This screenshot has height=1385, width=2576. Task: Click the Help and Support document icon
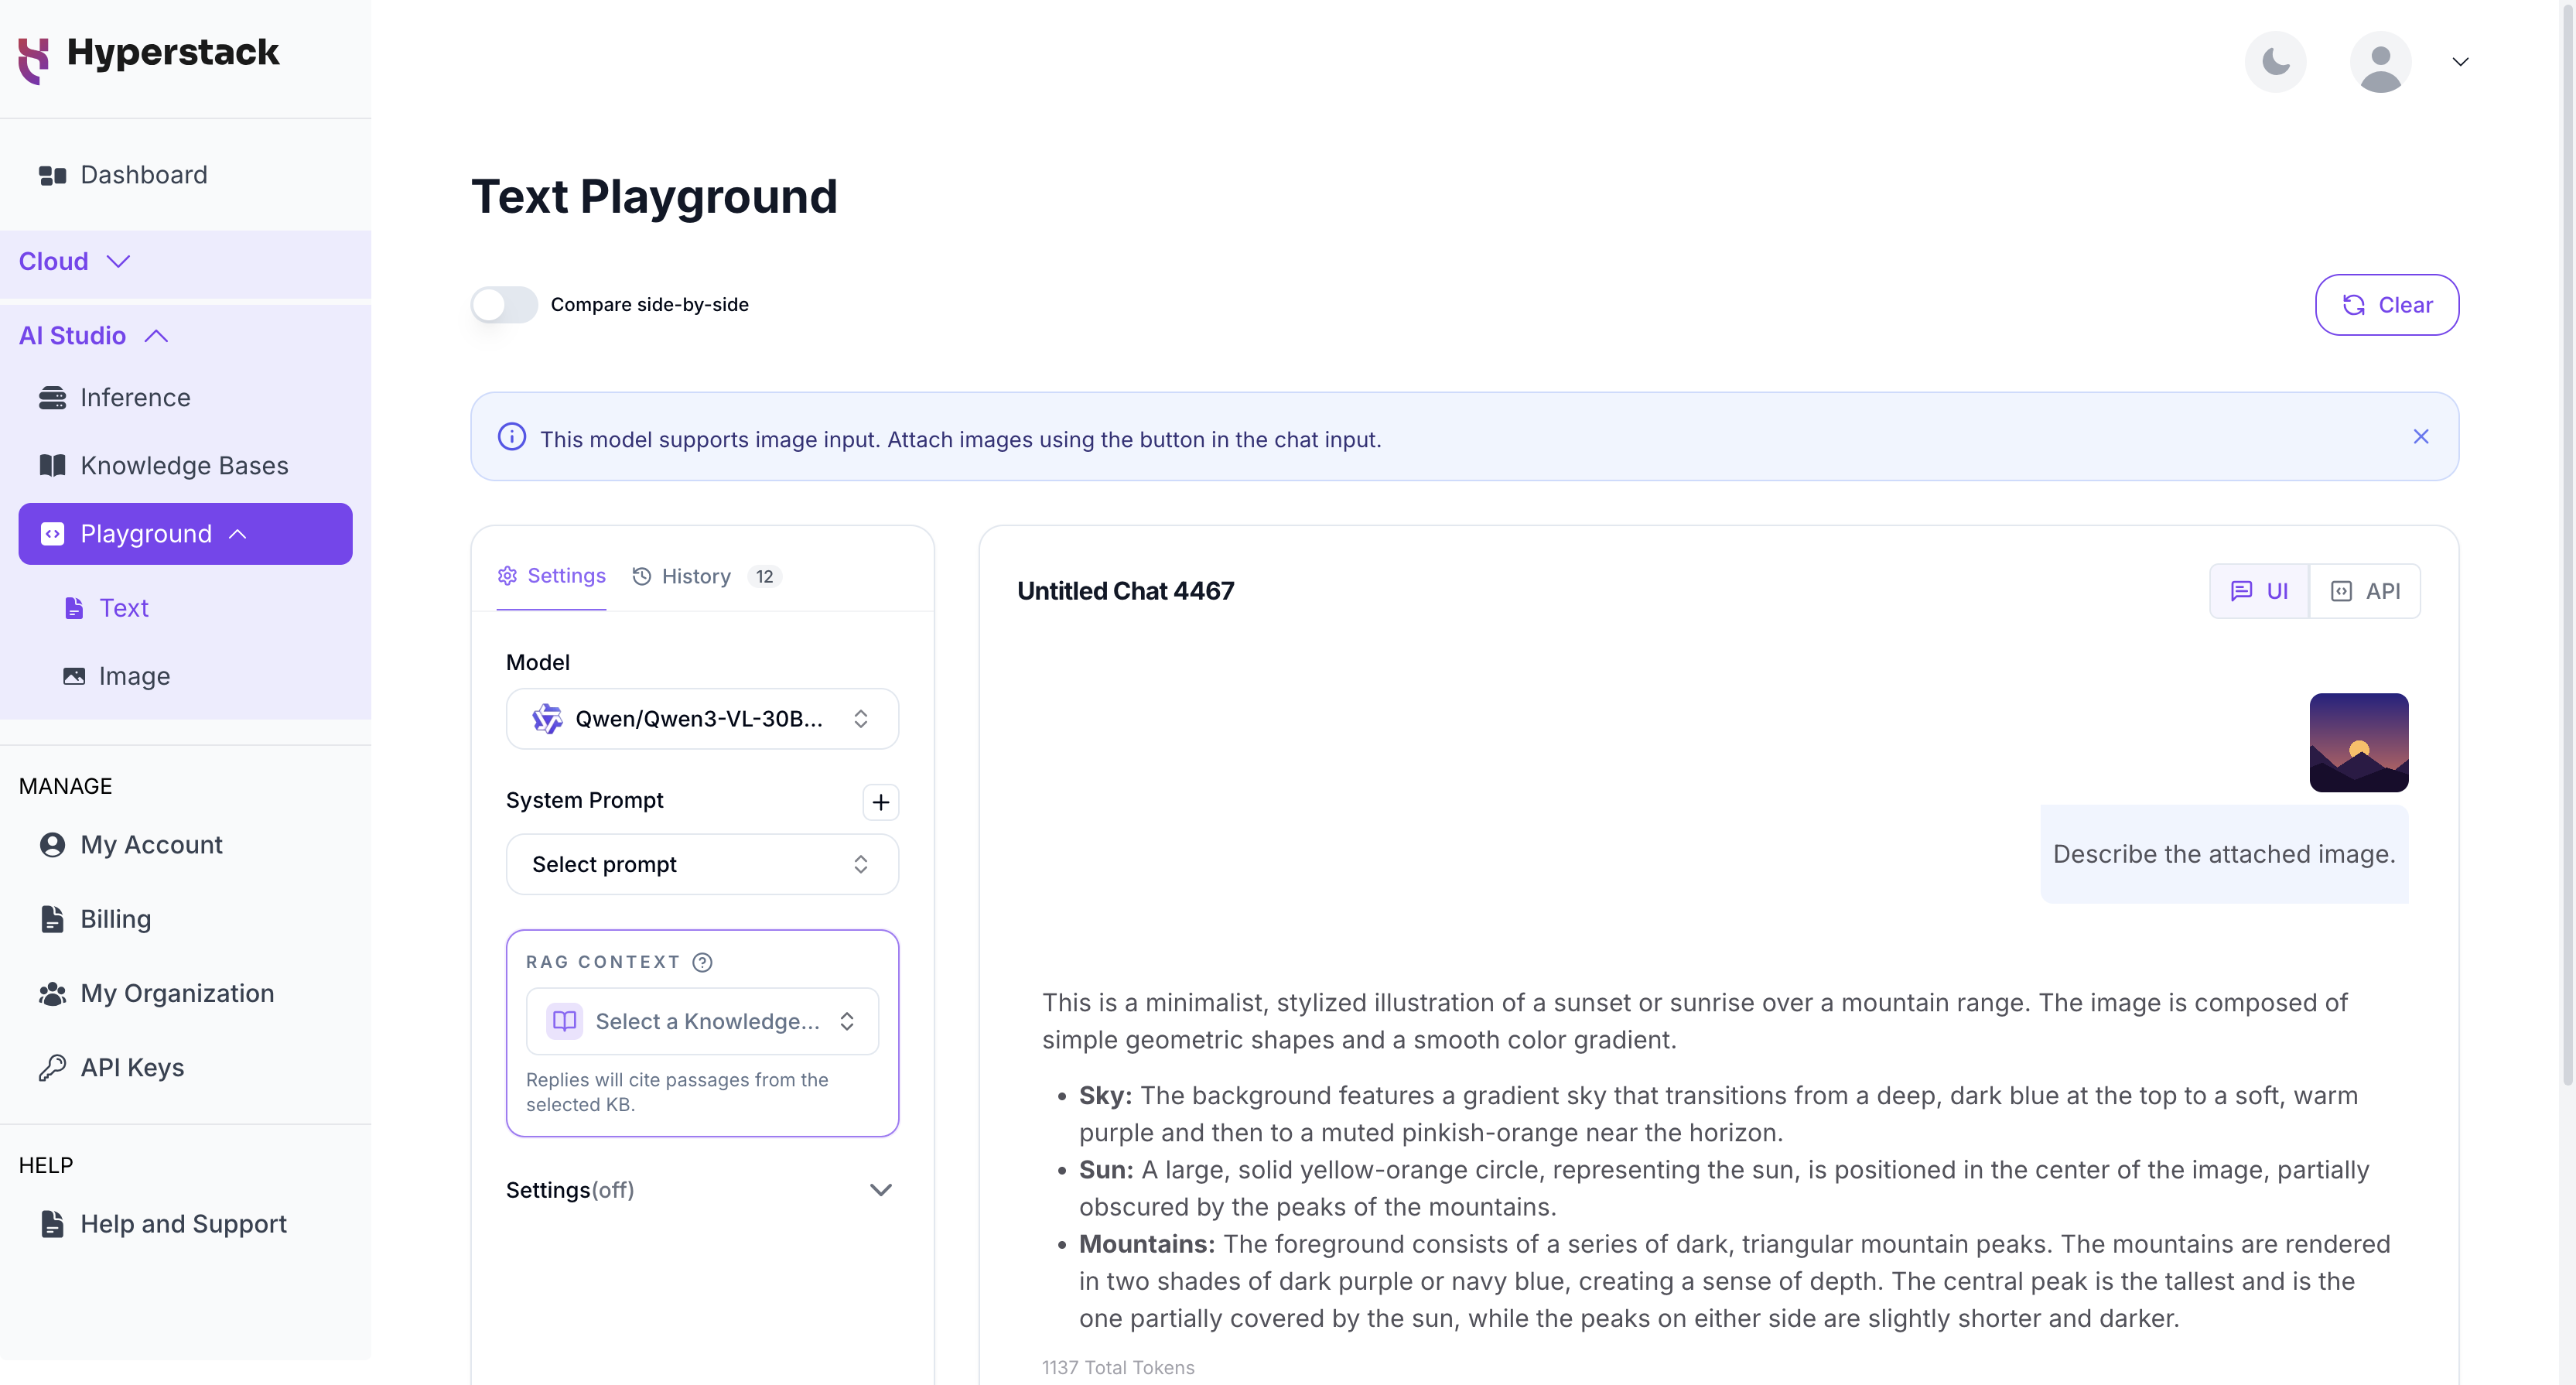52,1224
